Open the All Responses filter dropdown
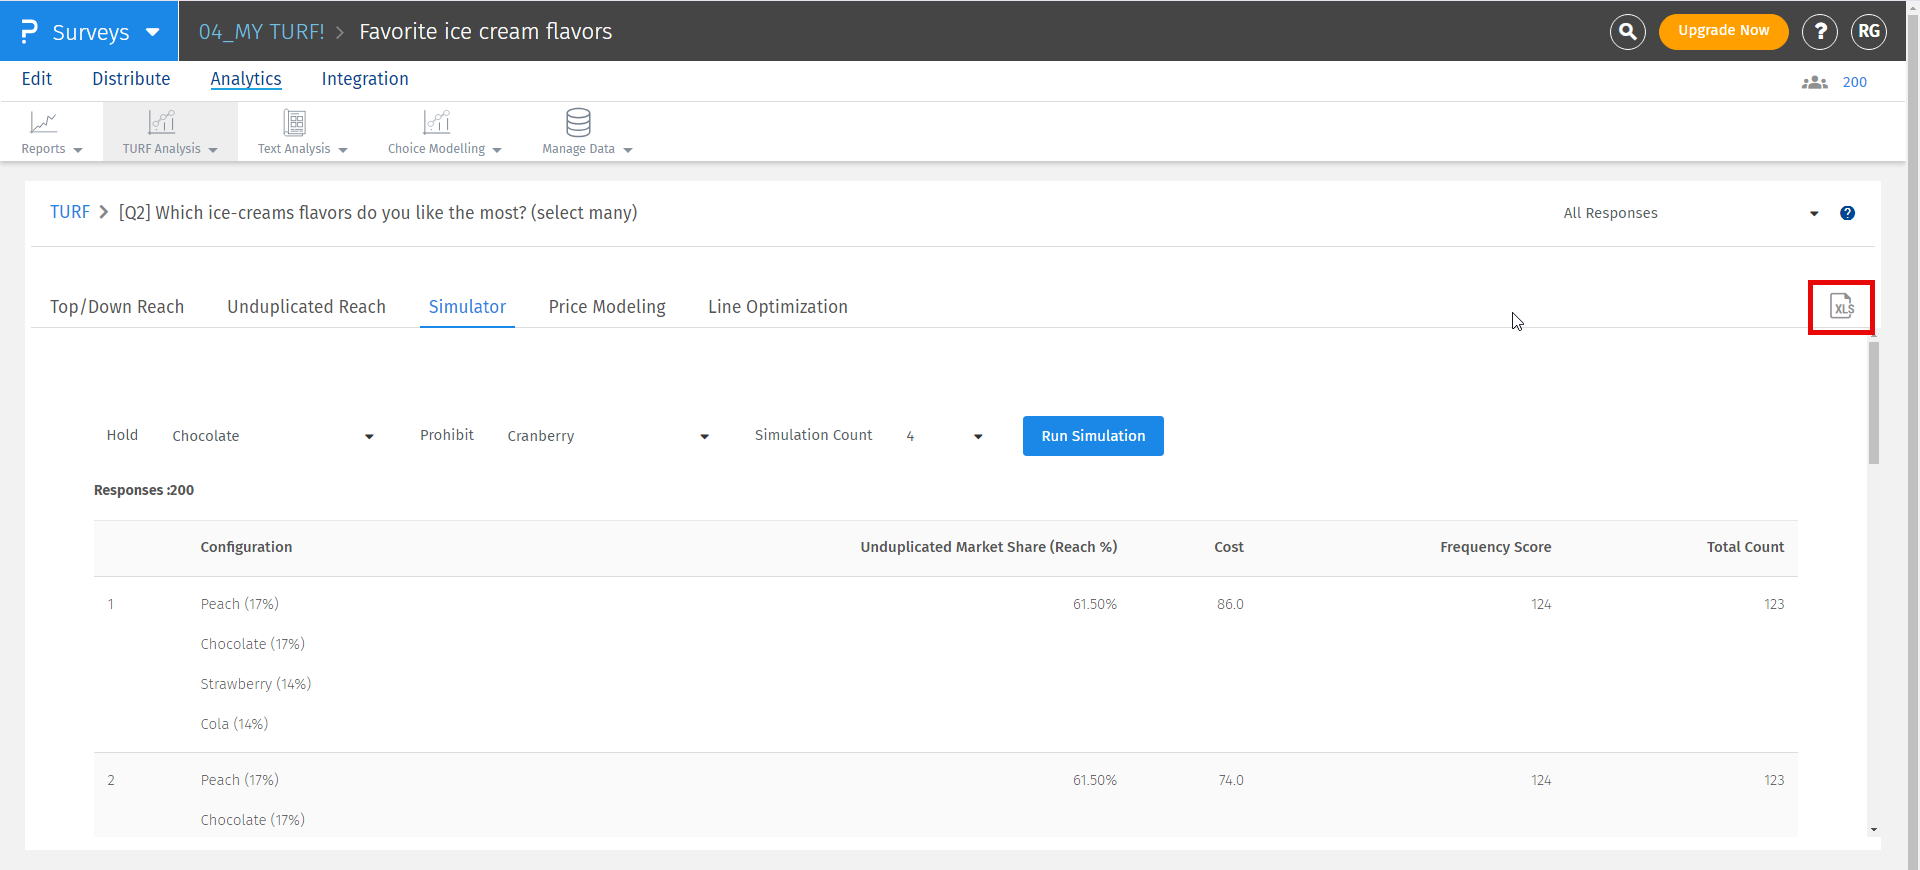Image resolution: width=1920 pixels, height=870 pixels. click(x=1690, y=213)
